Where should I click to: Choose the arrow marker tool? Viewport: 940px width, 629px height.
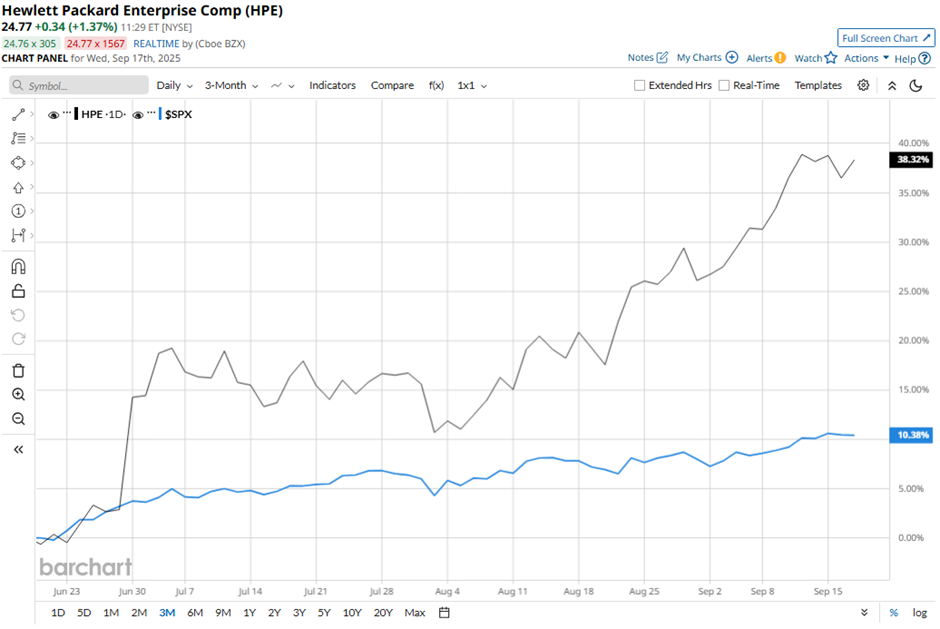(x=18, y=188)
